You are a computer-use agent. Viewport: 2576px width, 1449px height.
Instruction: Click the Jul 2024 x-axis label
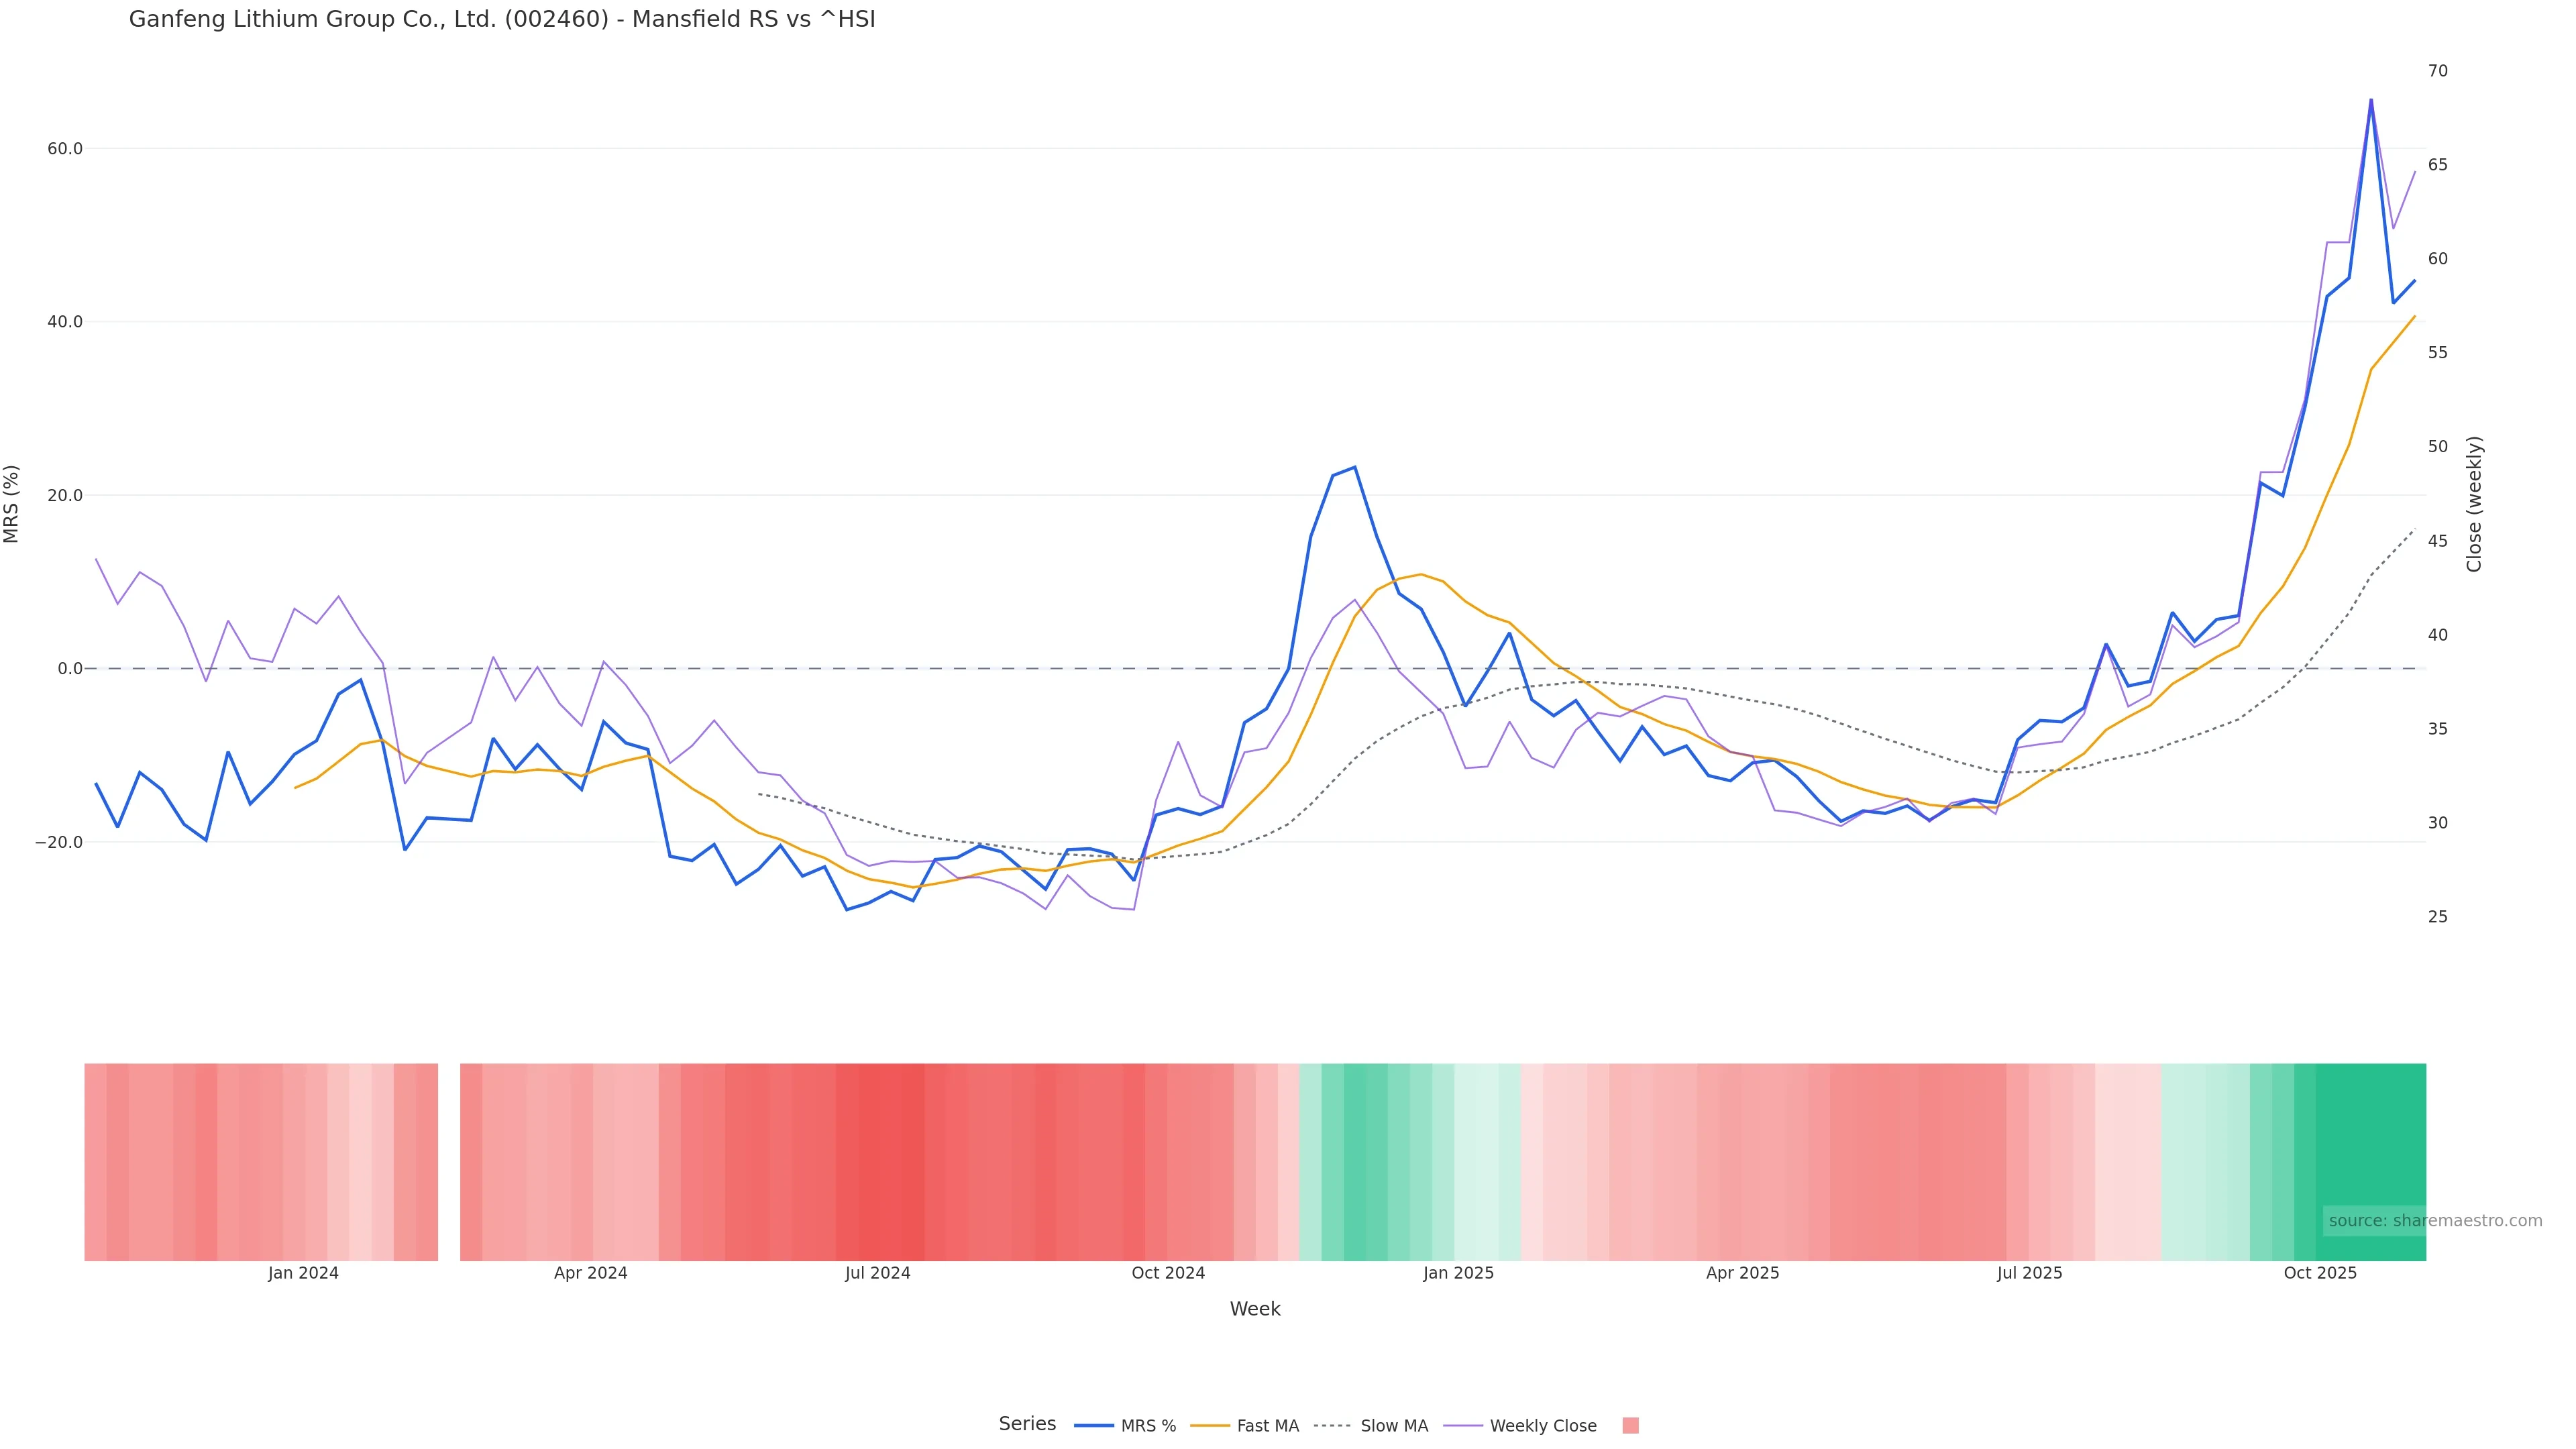coord(877,1273)
